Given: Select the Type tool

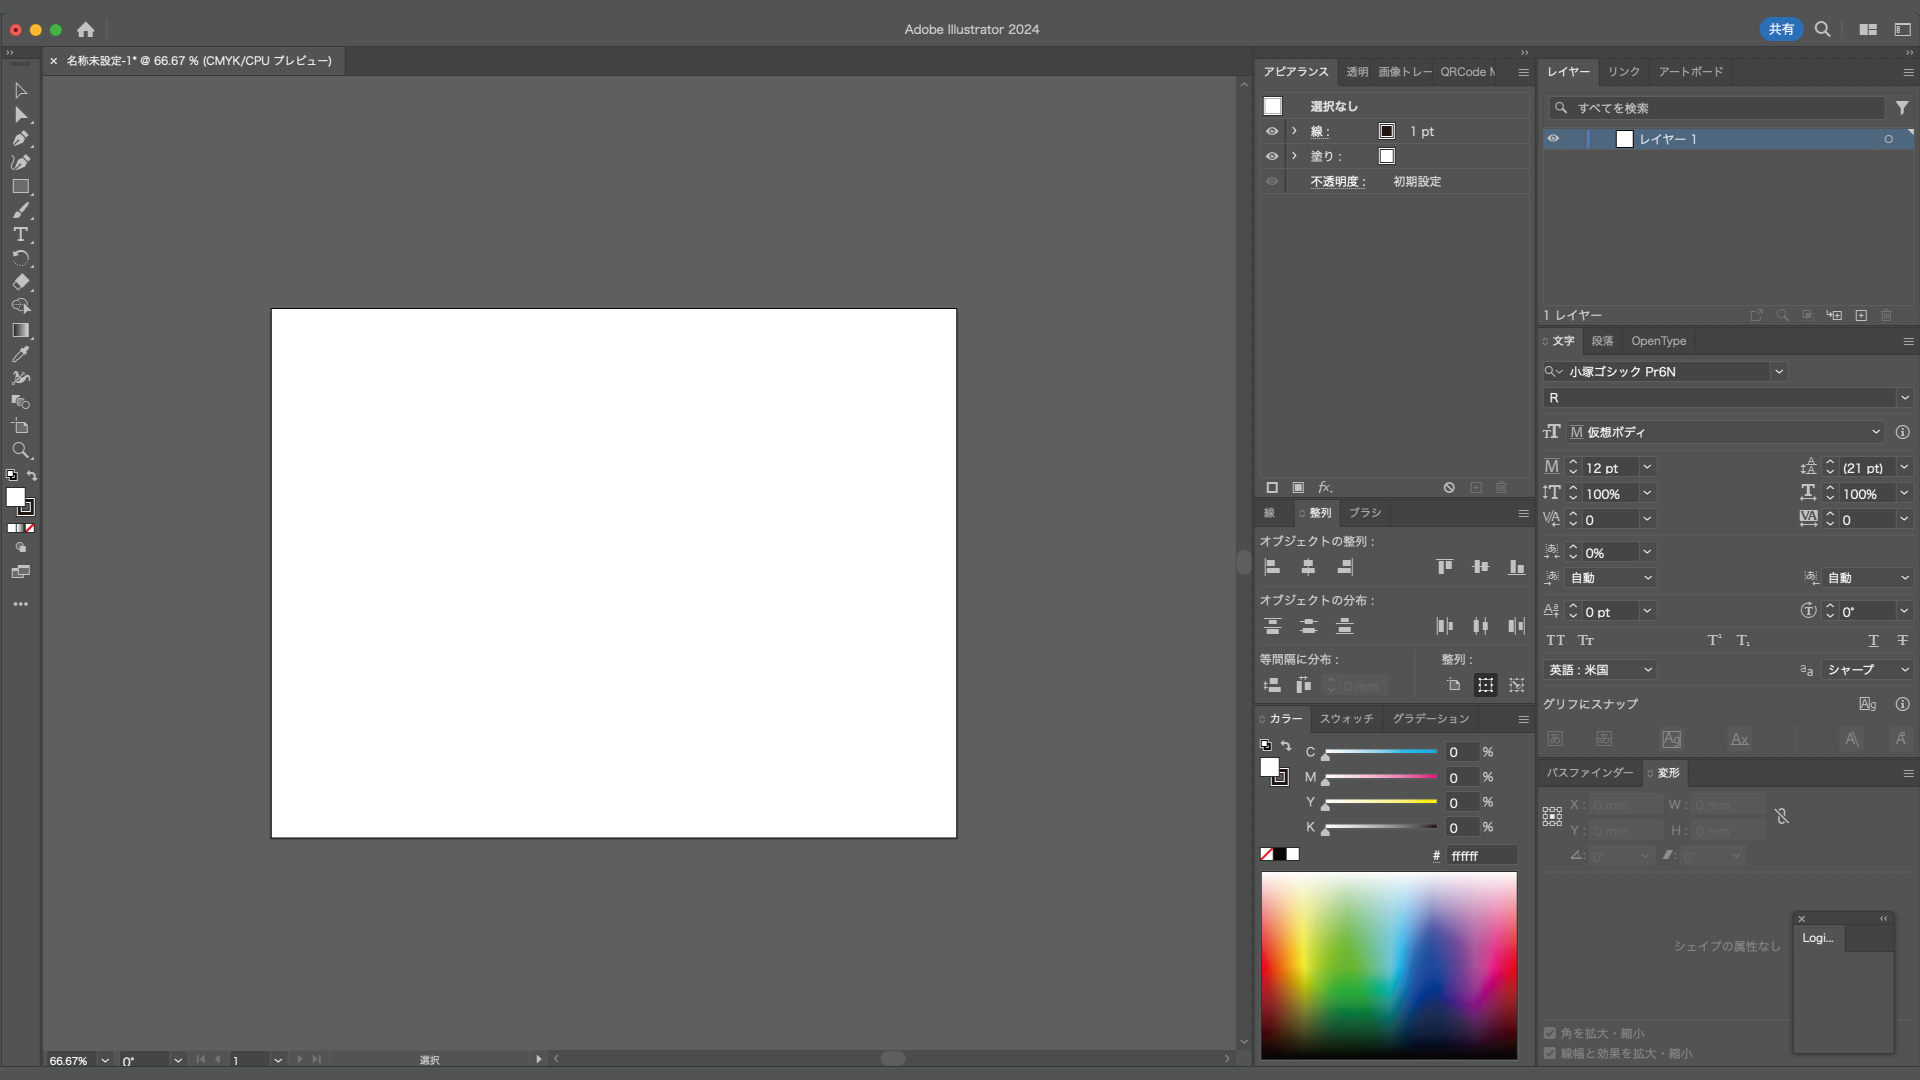Looking at the screenshot, I should (x=20, y=234).
